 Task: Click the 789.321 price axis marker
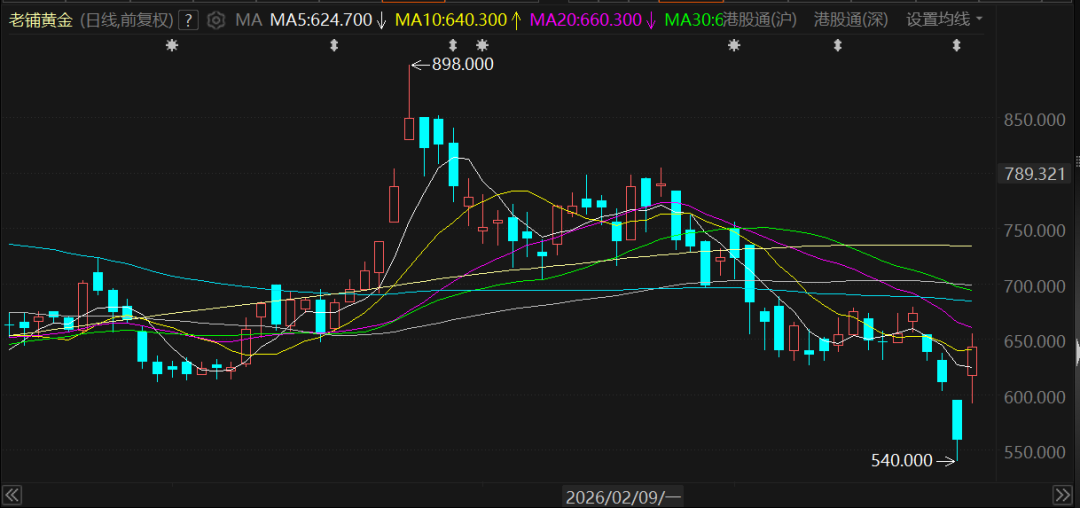click(x=1035, y=175)
